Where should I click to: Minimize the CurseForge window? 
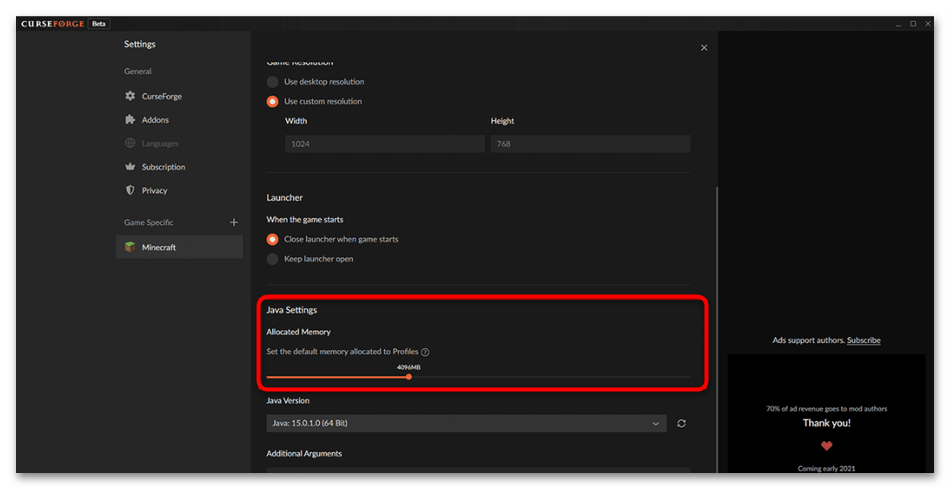899,24
